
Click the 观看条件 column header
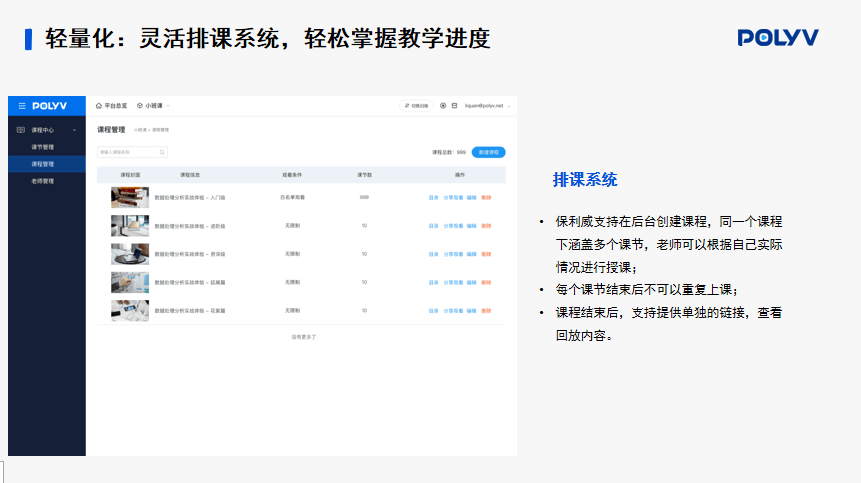[x=292, y=175]
